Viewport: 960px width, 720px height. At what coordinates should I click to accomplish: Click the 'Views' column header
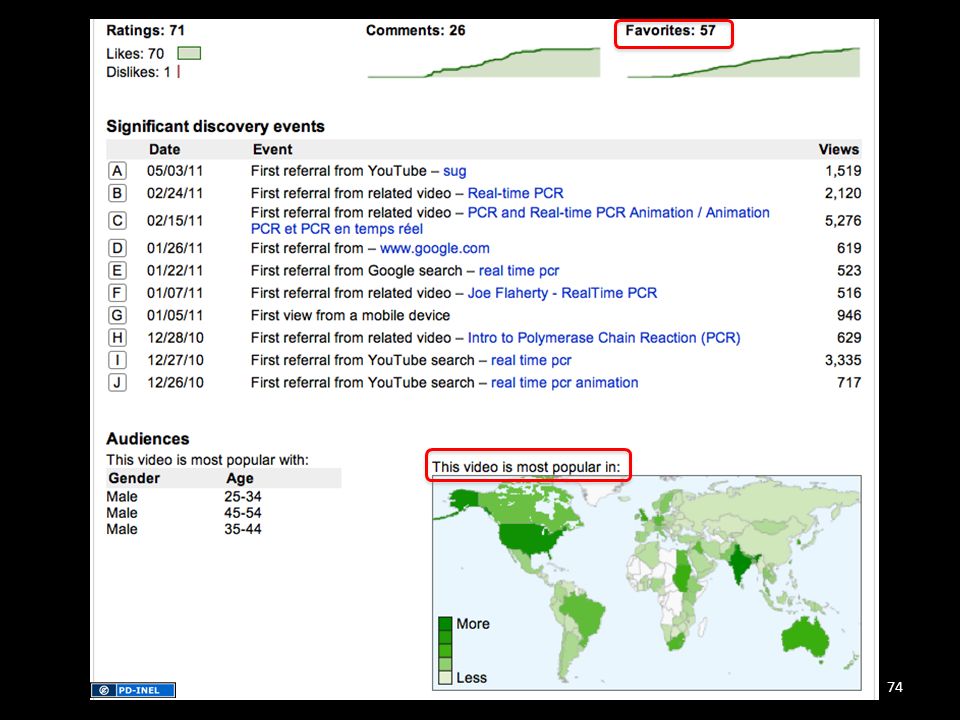click(x=839, y=149)
